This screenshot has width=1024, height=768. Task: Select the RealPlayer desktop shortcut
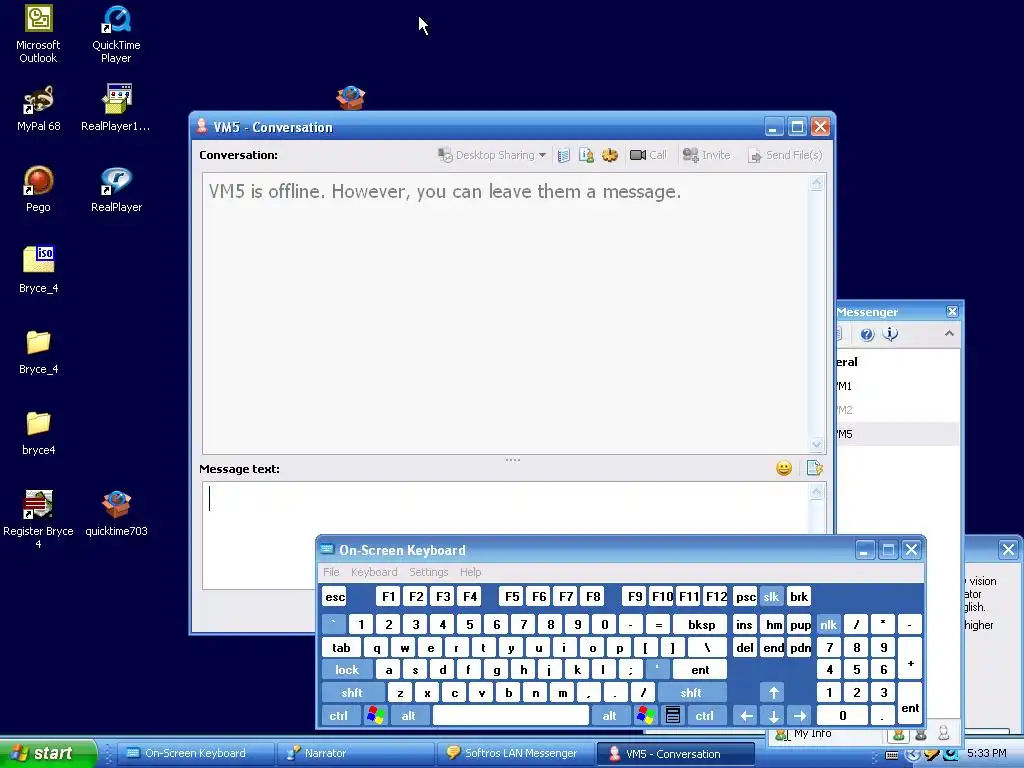(x=116, y=189)
